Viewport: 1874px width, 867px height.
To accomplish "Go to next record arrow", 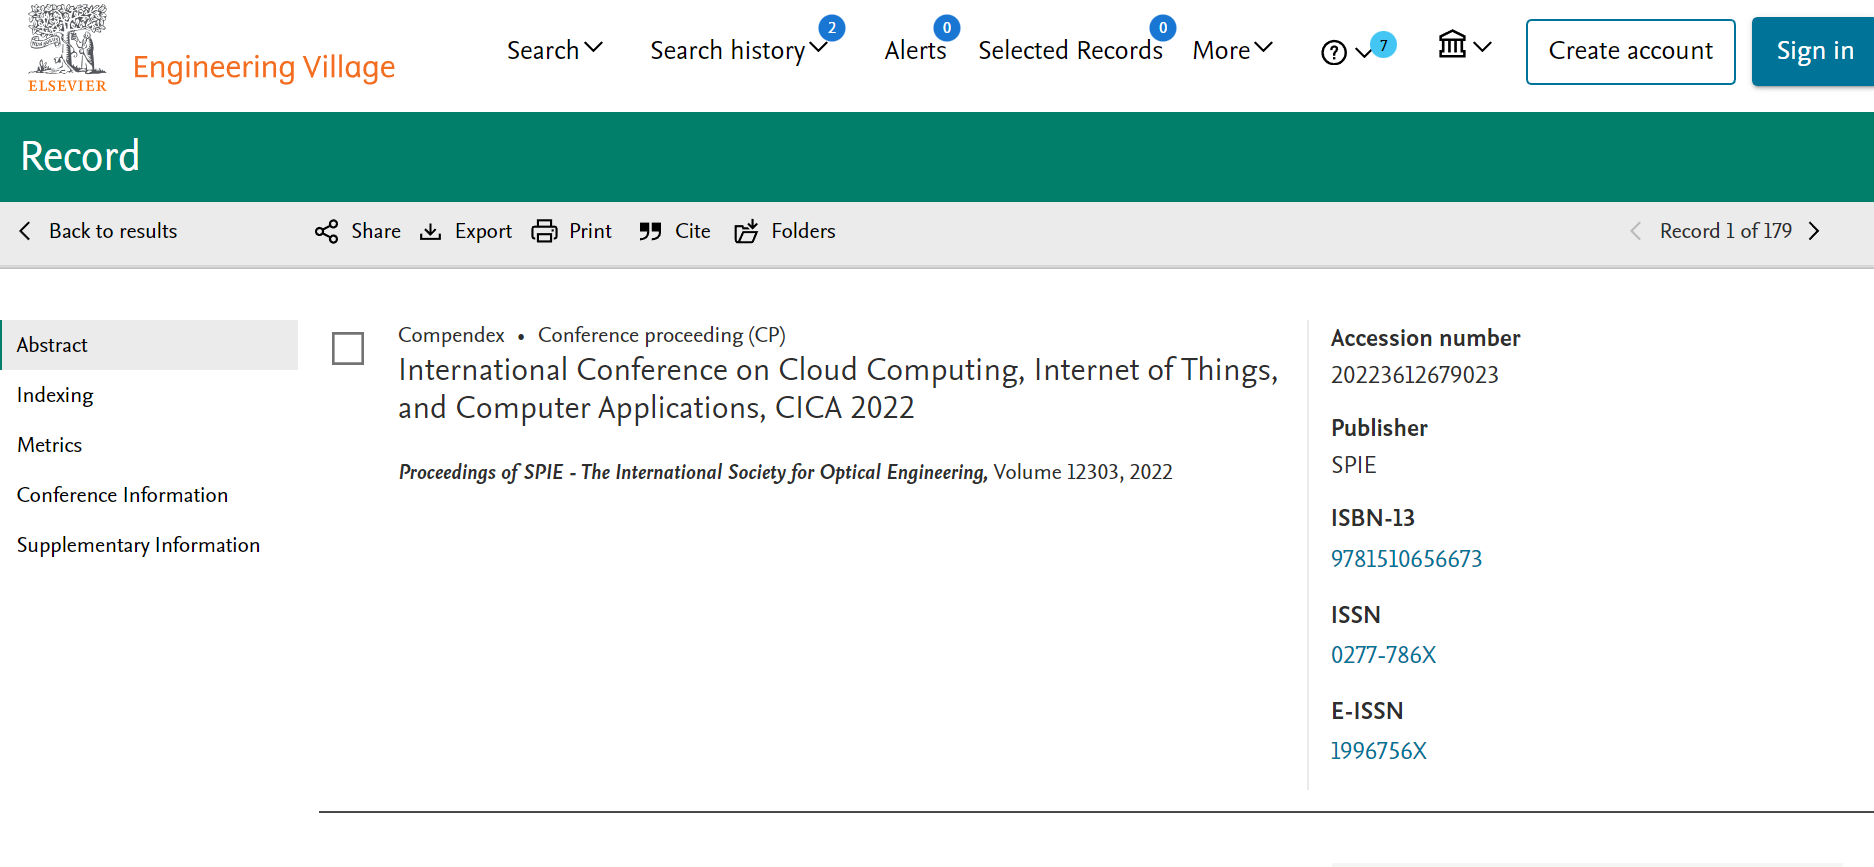I will (1814, 231).
